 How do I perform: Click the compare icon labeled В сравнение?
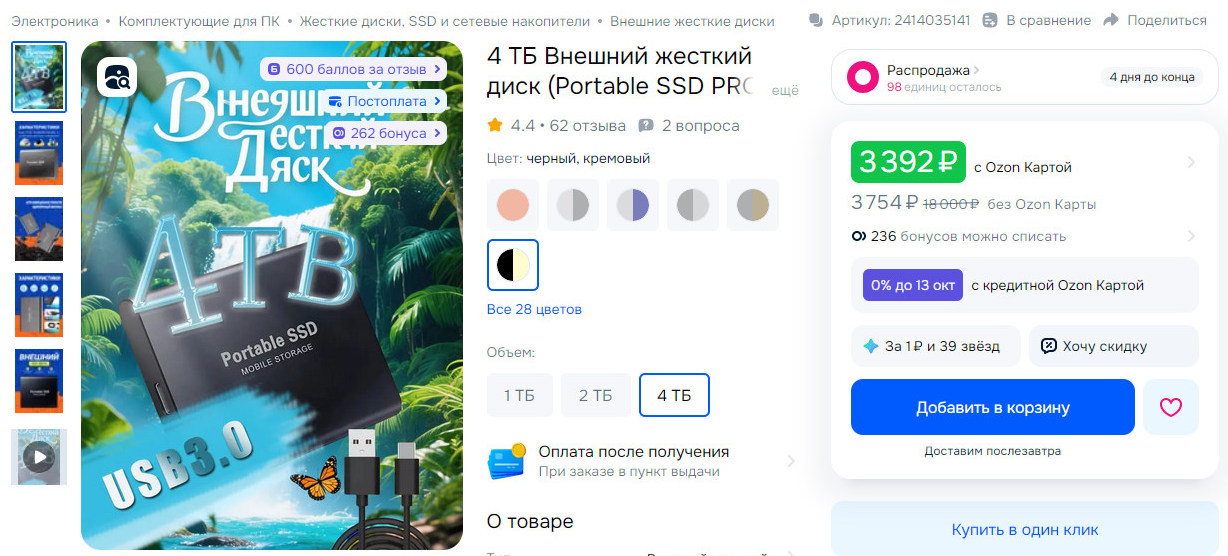[x=990, y=20]
